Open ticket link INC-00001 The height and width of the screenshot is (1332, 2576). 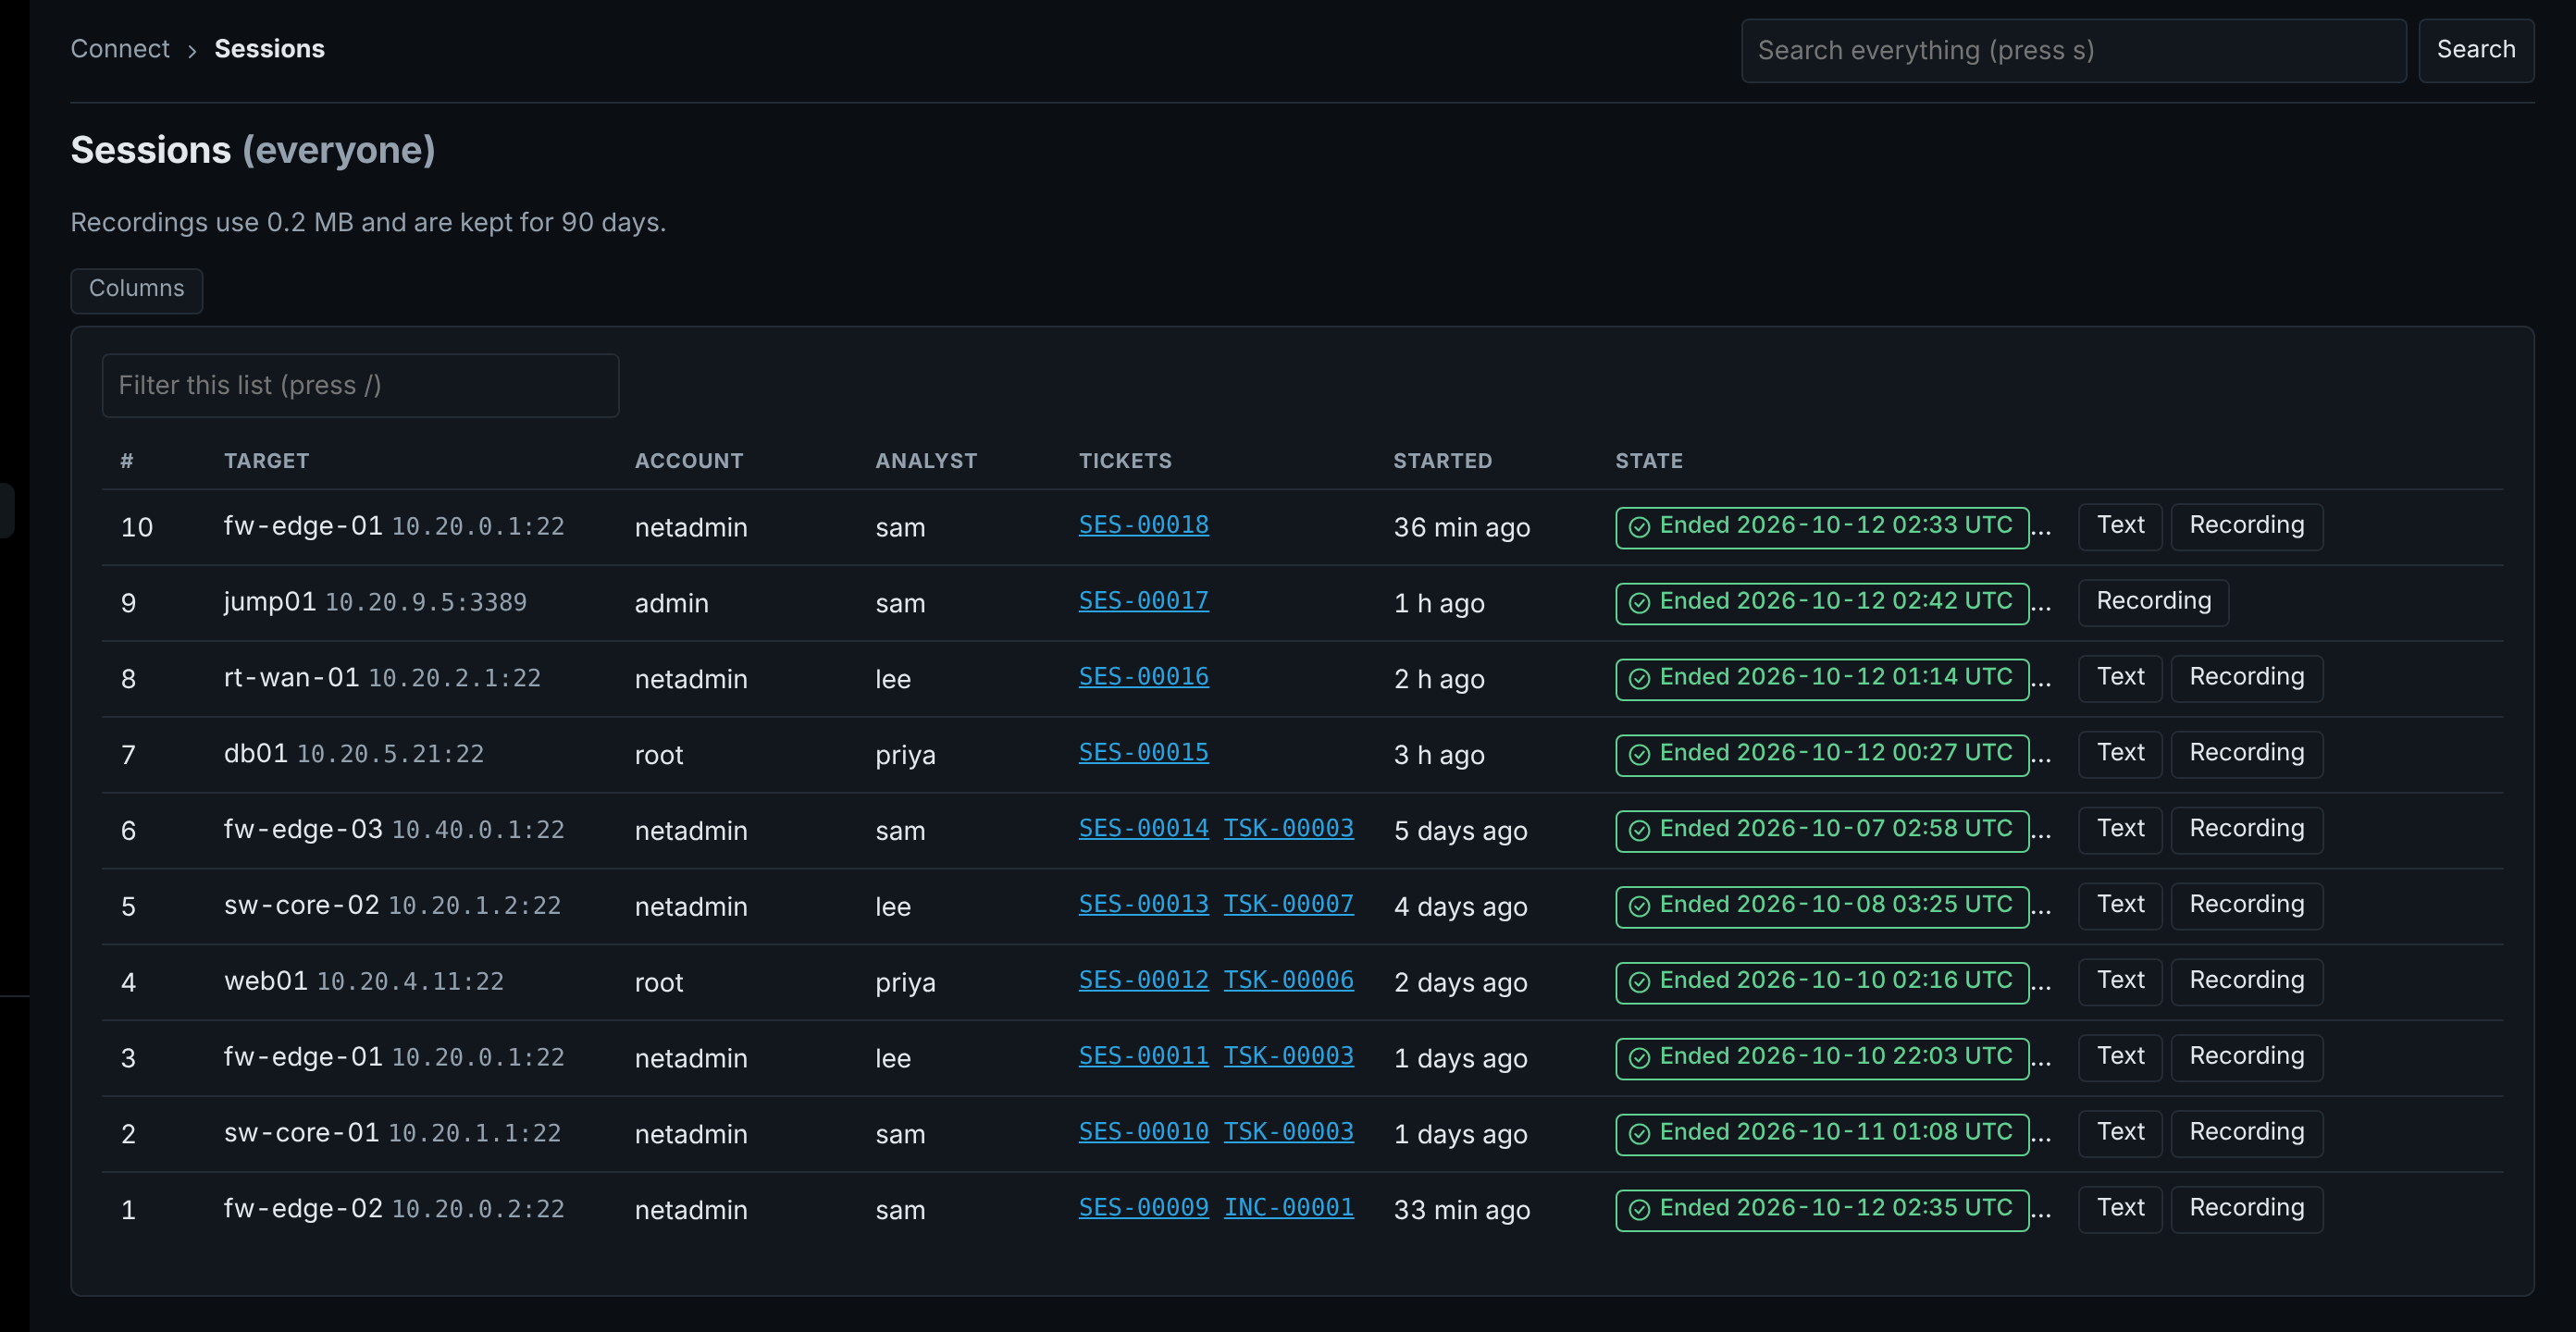[x=1288, y=1208]
